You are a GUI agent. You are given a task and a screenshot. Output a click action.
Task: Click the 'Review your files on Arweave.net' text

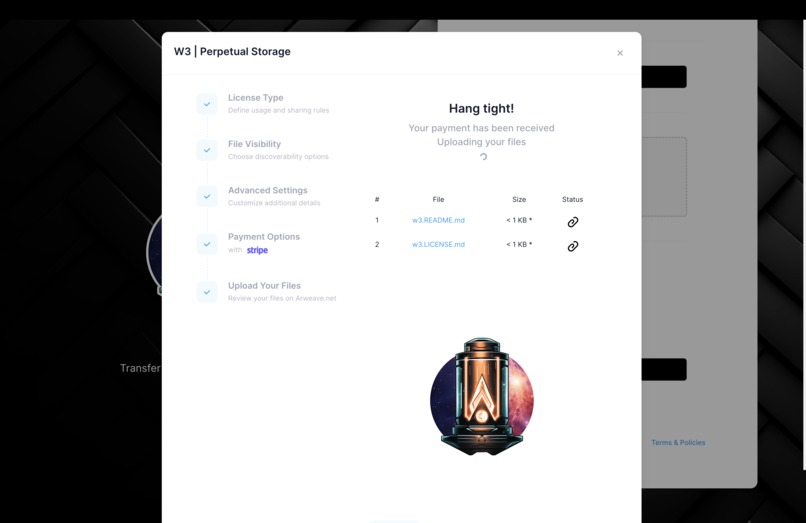pyautogui.click(x=282, y=298)
